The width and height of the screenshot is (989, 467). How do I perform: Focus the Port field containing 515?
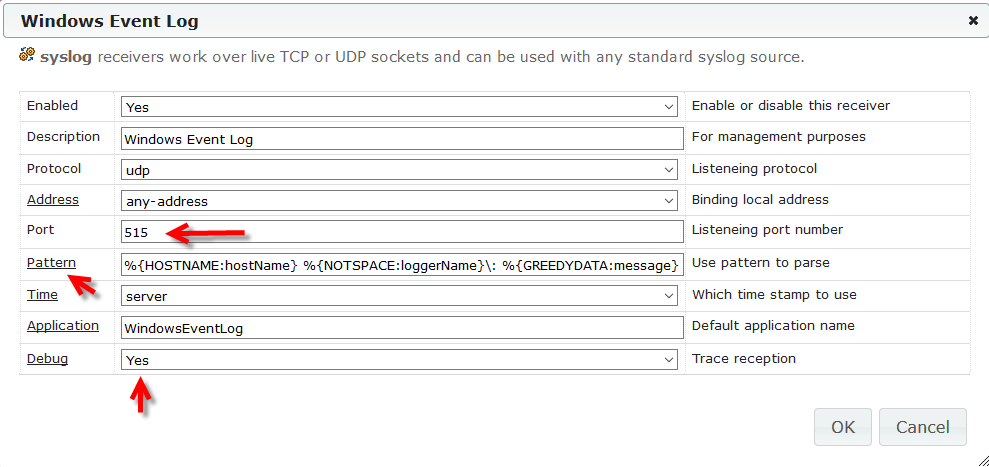tap(402, 232)
